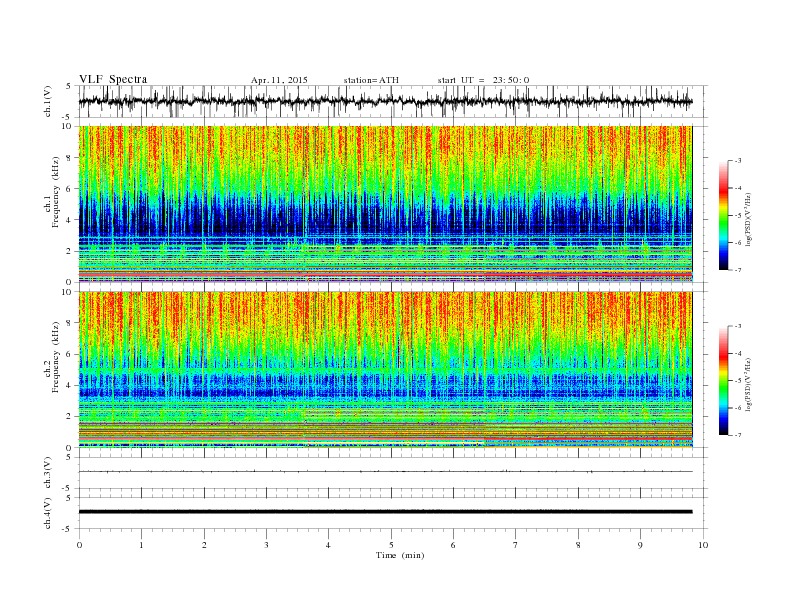Screen dimensions: 792x612
Task: Click the "ch.4(V)" y-axis label
Action: click(x=48, y=513)
